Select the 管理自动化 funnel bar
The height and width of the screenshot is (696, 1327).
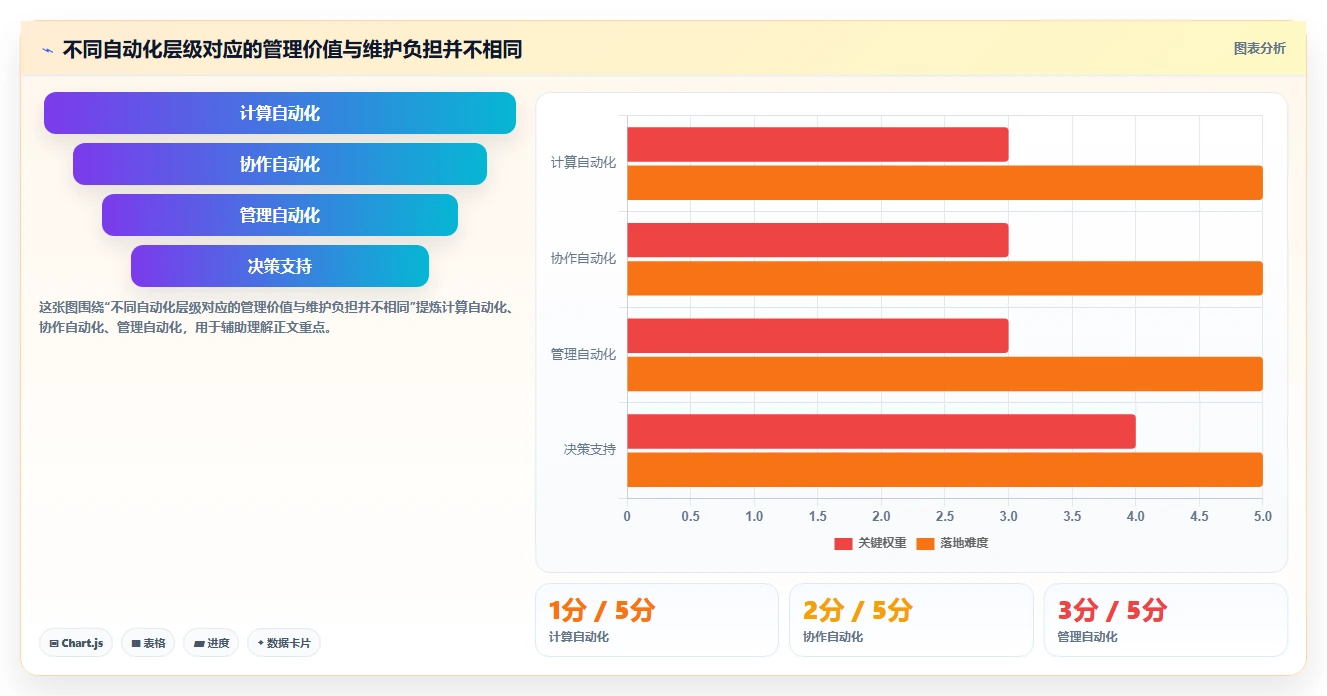[280, 215]
